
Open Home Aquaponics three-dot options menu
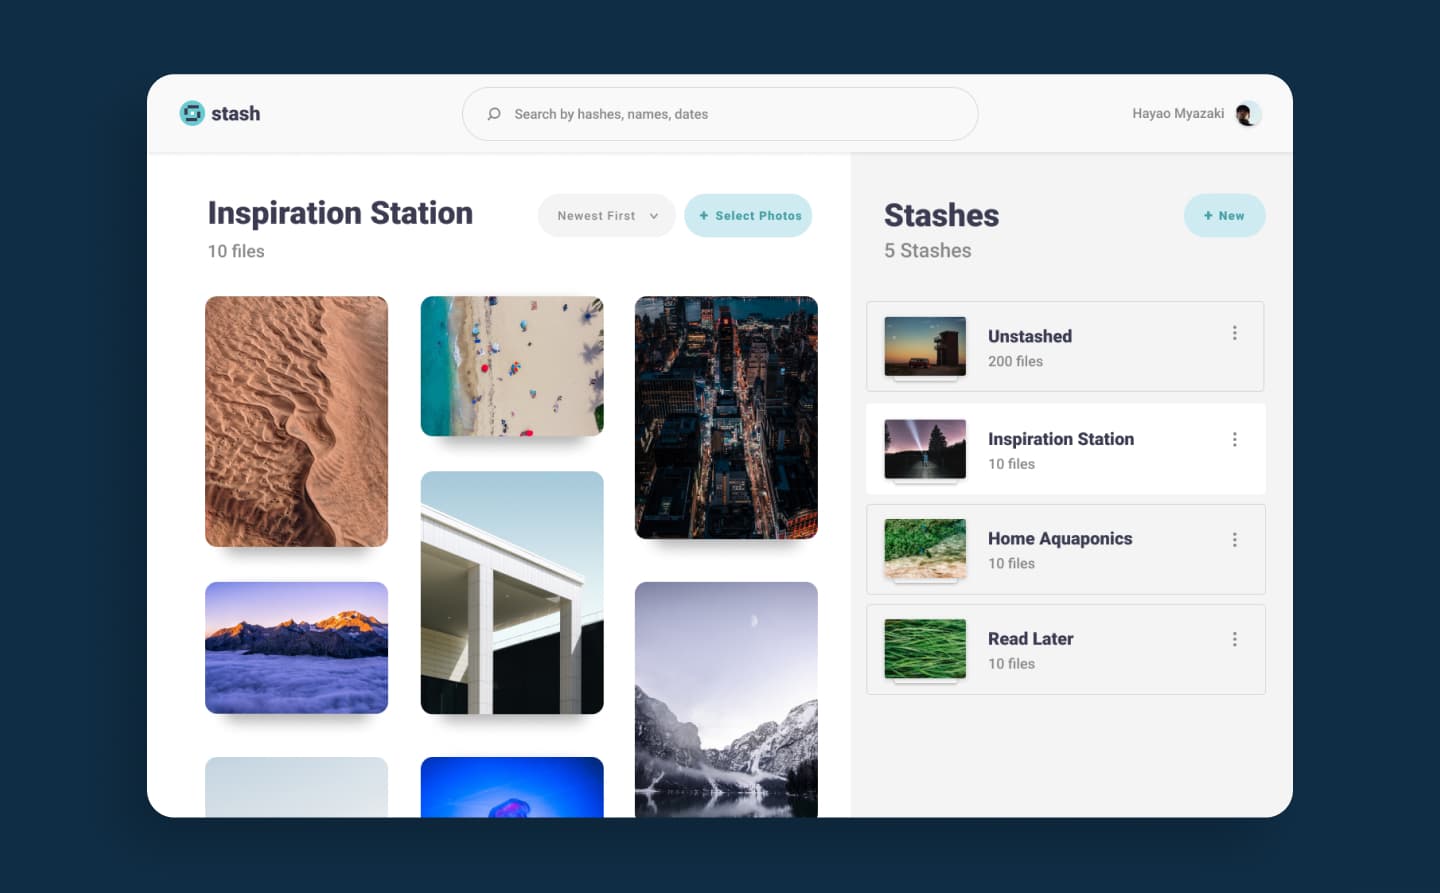coord(1234,540)
